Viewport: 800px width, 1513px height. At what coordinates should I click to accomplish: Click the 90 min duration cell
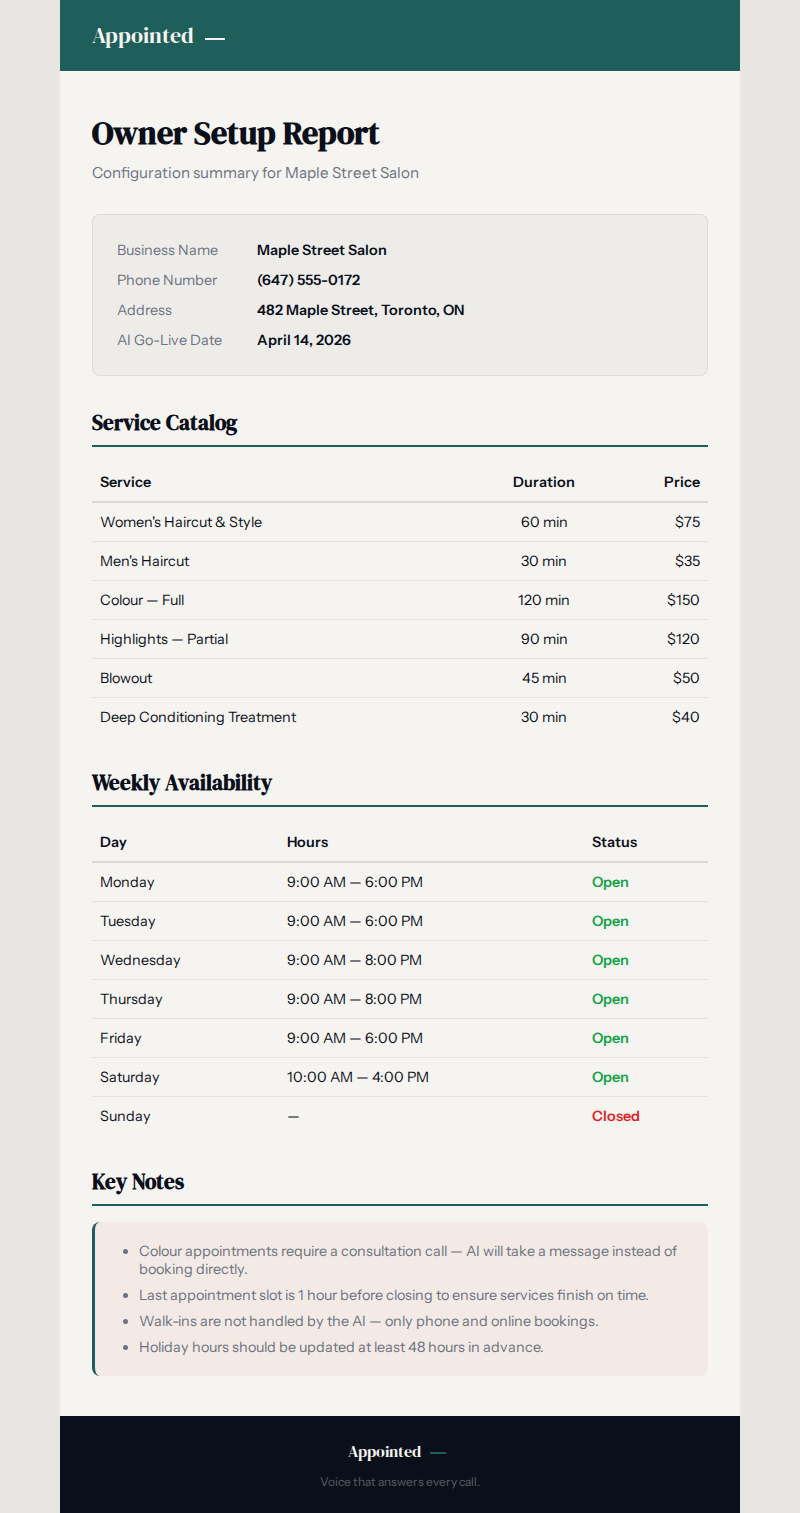click(x=544, y=639)
